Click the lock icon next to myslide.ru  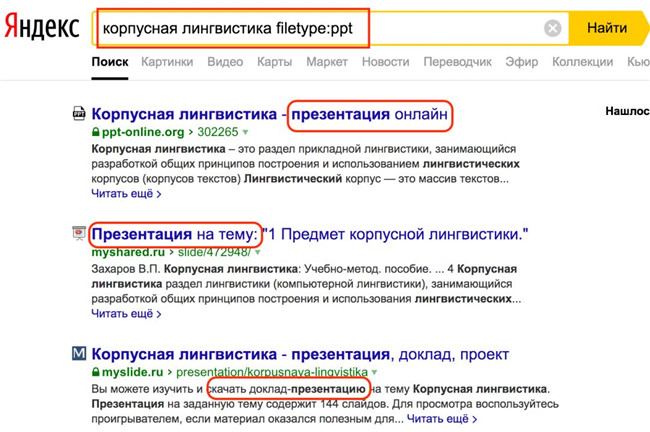(x=95, y=372)
